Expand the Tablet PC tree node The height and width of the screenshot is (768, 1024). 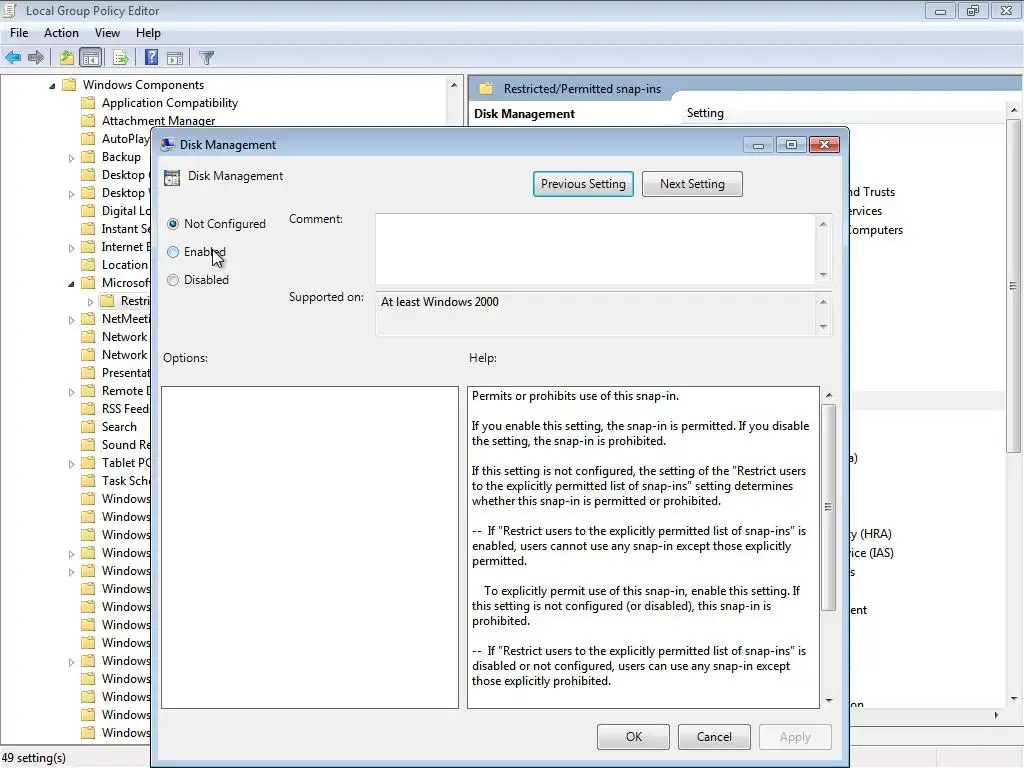click(x=71, y=464)
